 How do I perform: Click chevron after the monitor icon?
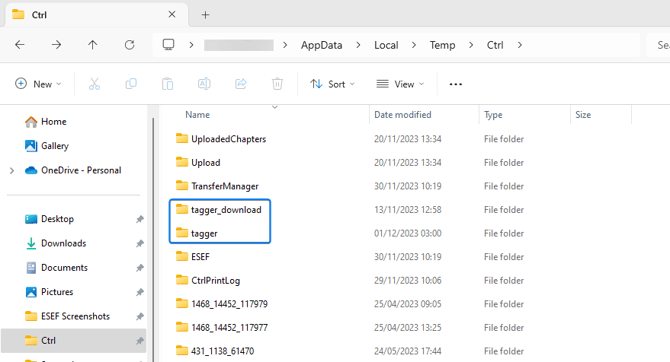click(x=191, y=45)
